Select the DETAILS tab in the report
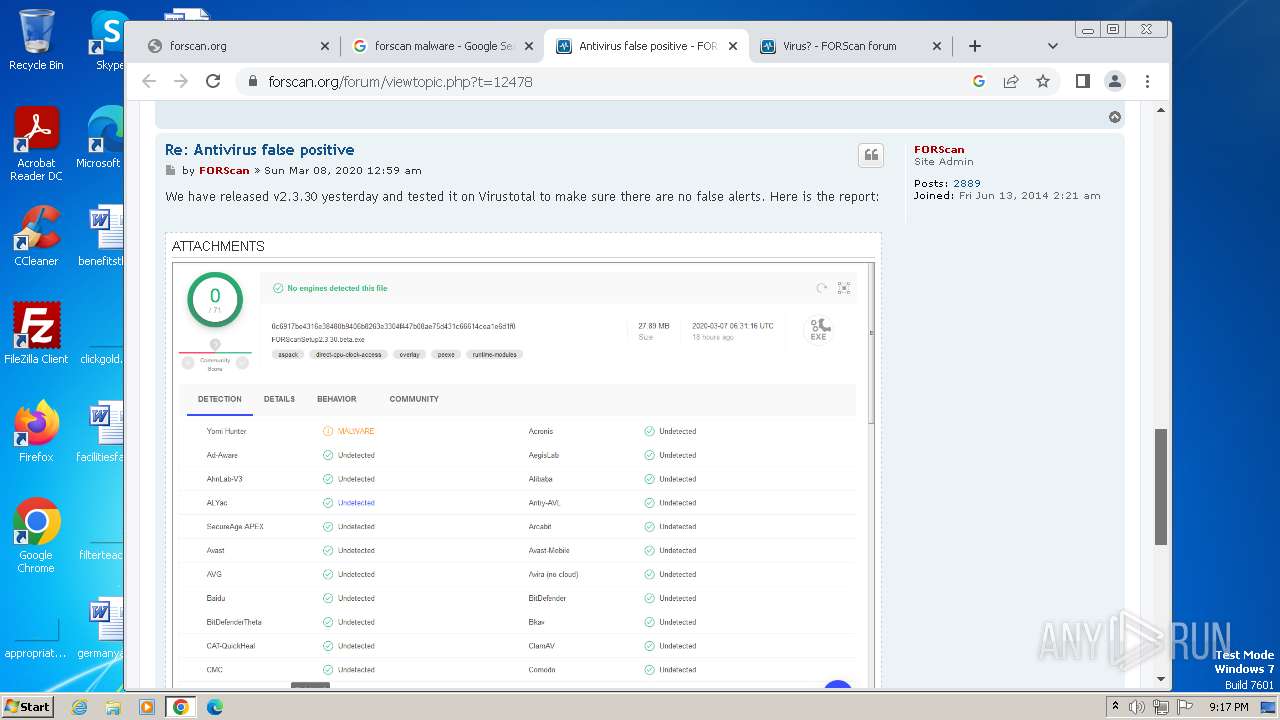The height and width of the screenshot is (720, 1280). coord(279,399)
